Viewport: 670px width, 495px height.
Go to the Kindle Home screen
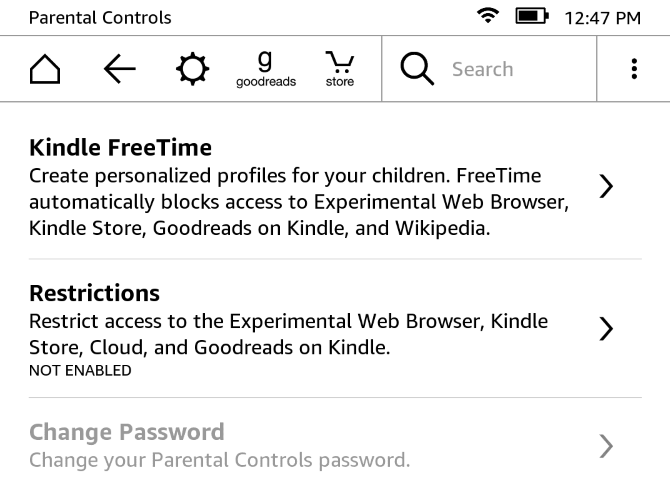click(x=45, y=69)
